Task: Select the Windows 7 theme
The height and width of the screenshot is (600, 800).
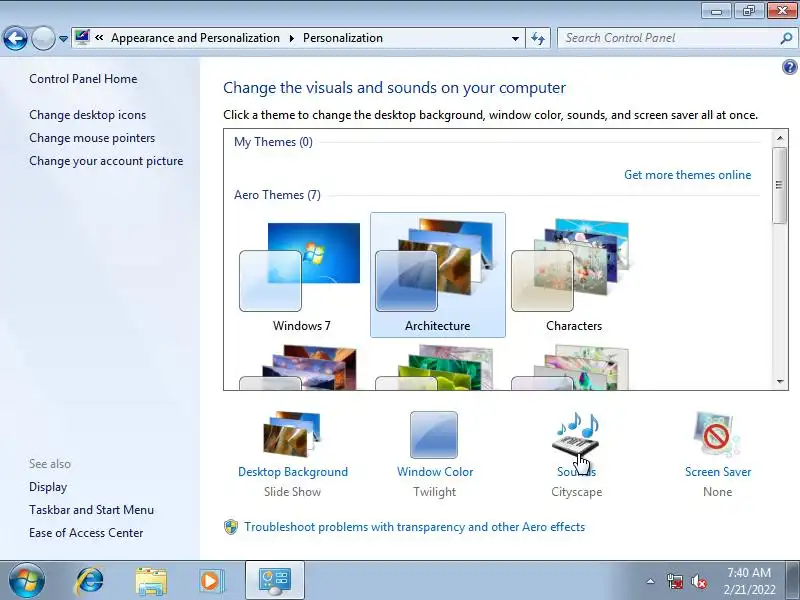Action: pos(302,276)
